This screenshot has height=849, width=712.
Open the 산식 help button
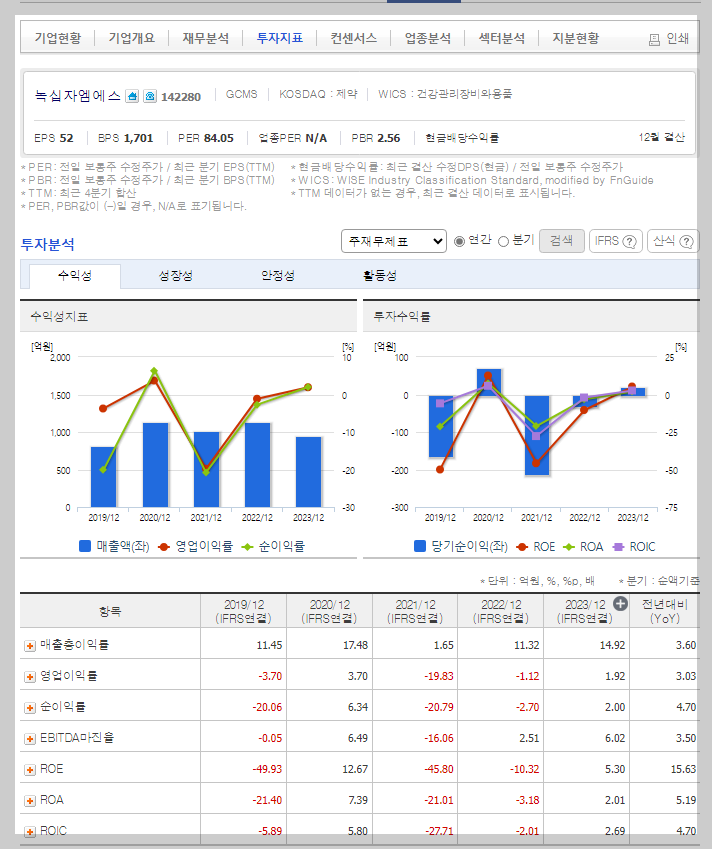(673, 241)
